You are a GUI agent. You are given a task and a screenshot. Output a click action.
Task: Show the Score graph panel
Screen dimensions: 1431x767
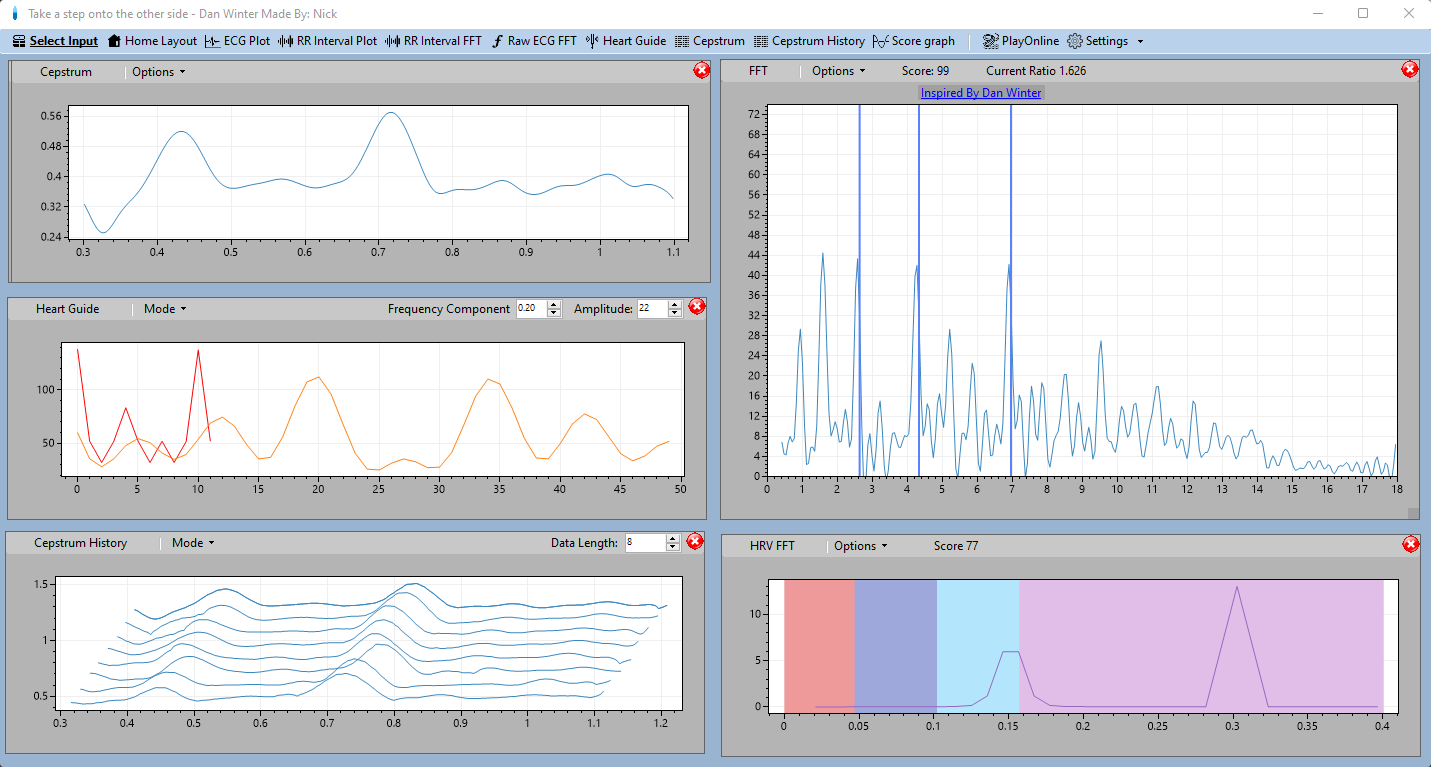[x=914, y=41]
